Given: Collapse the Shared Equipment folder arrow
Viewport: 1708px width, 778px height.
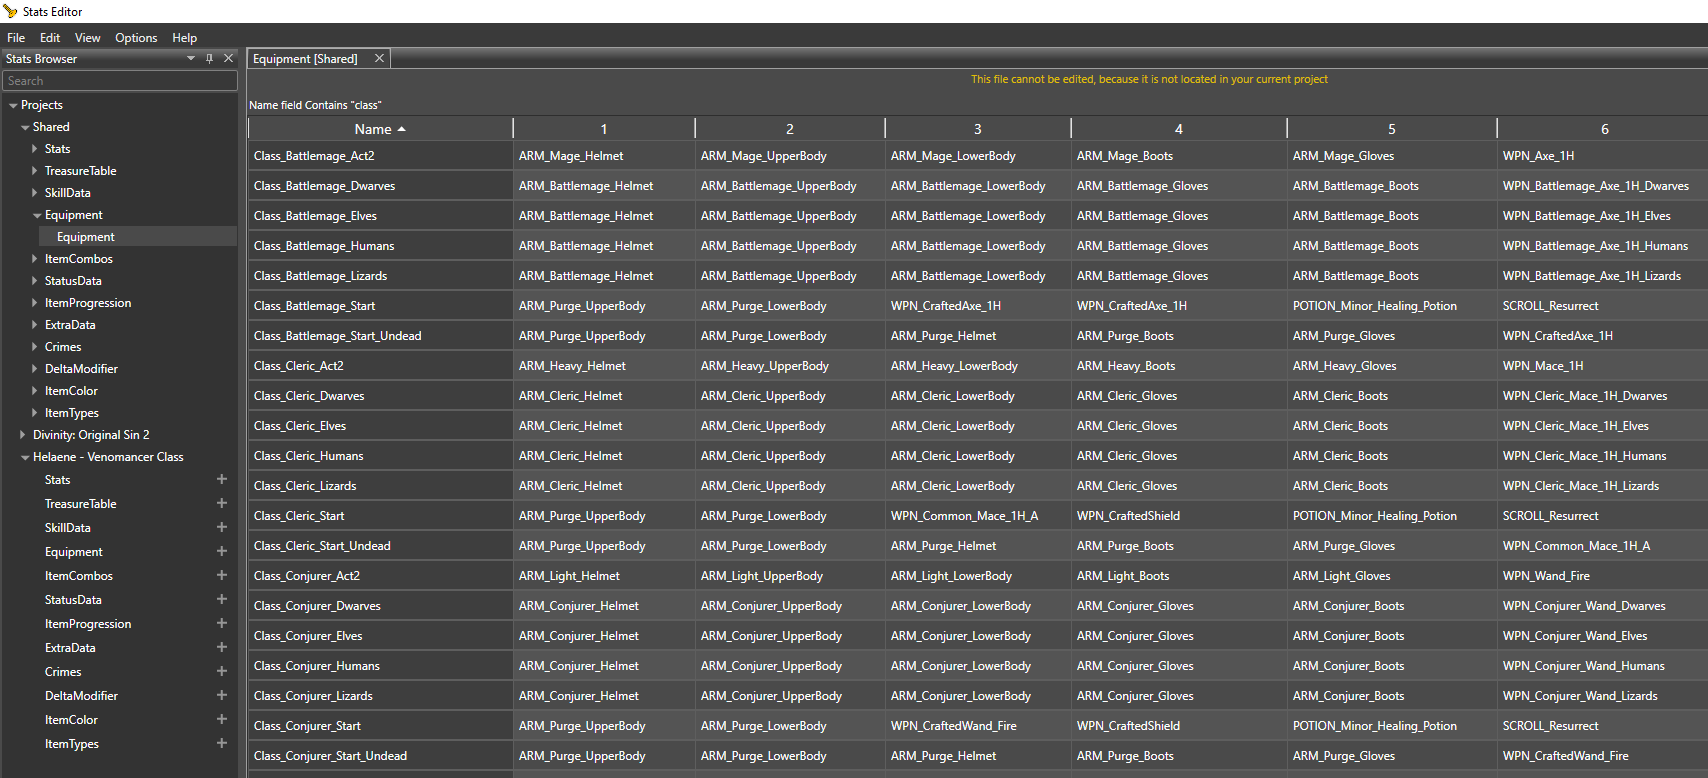Looking at the screenshot, I should click(x=37, y=215).
